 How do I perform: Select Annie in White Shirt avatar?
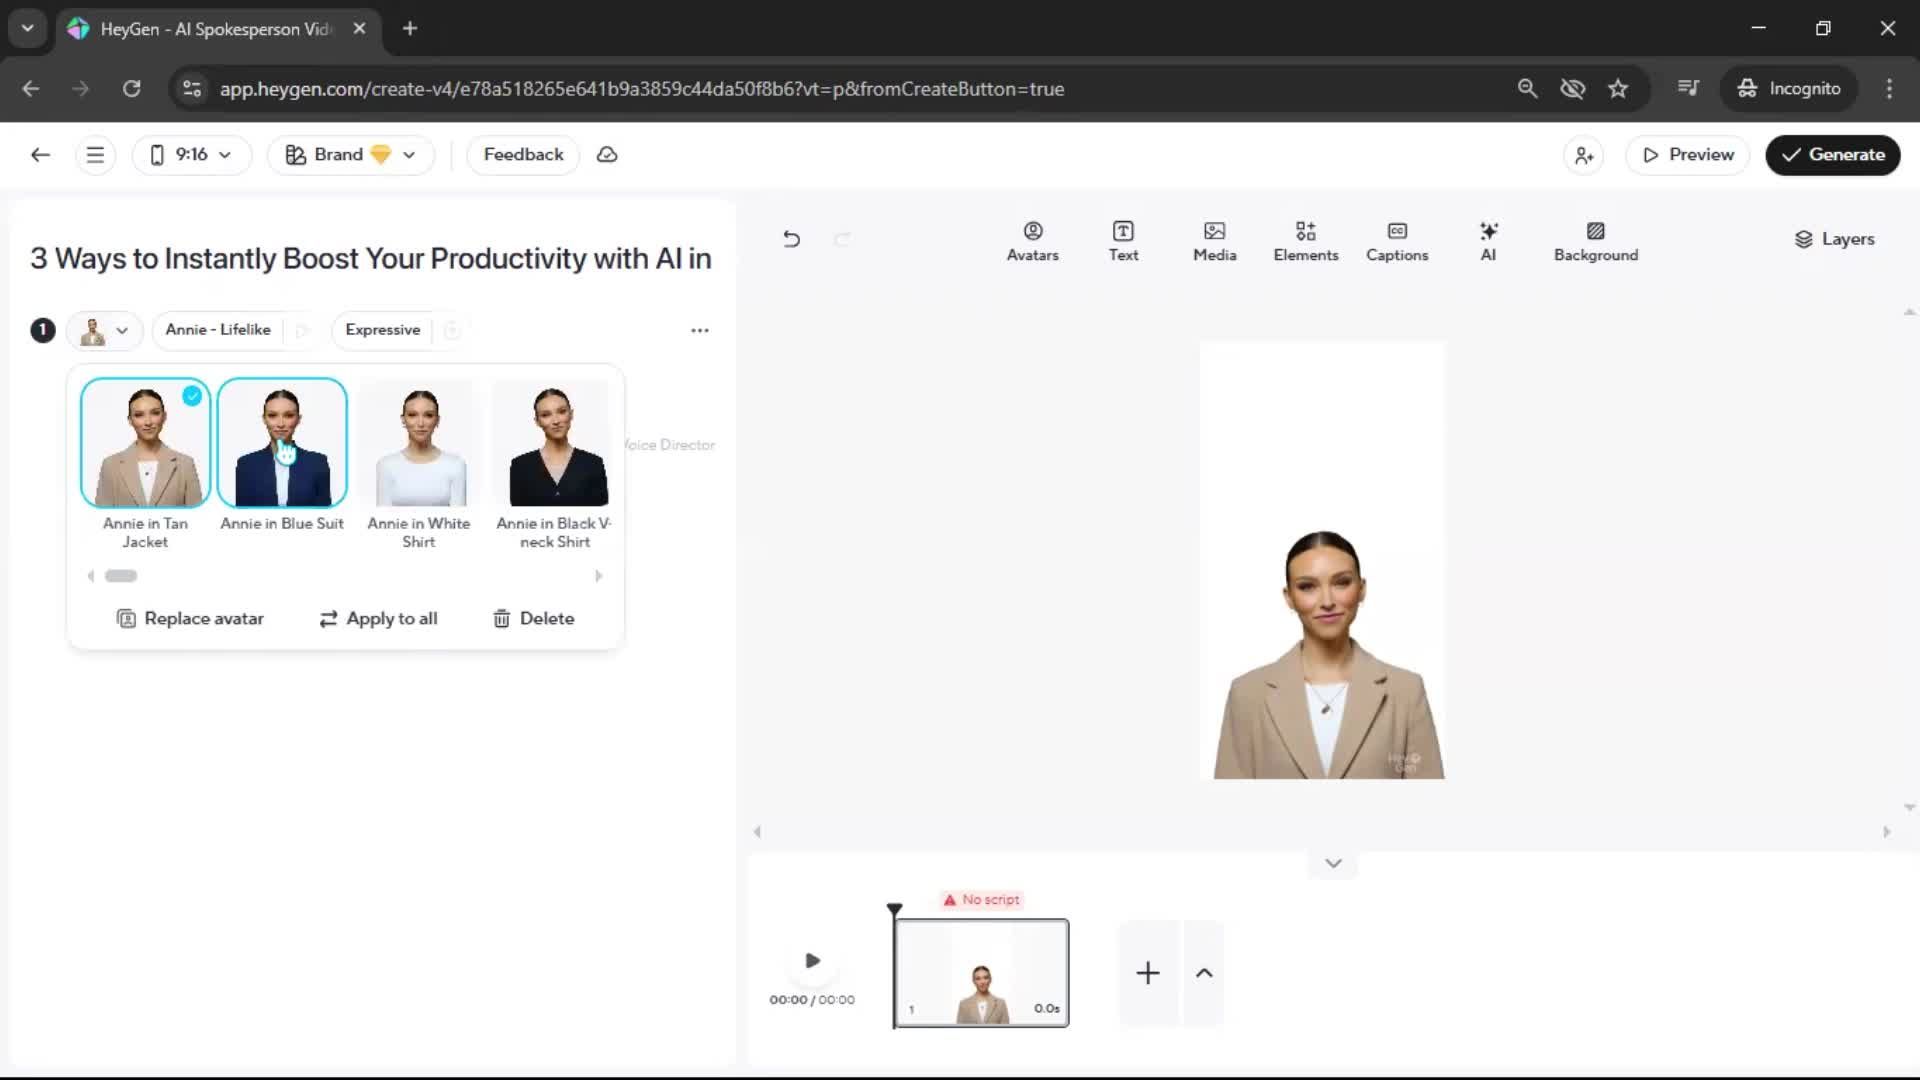pos(419,444)
